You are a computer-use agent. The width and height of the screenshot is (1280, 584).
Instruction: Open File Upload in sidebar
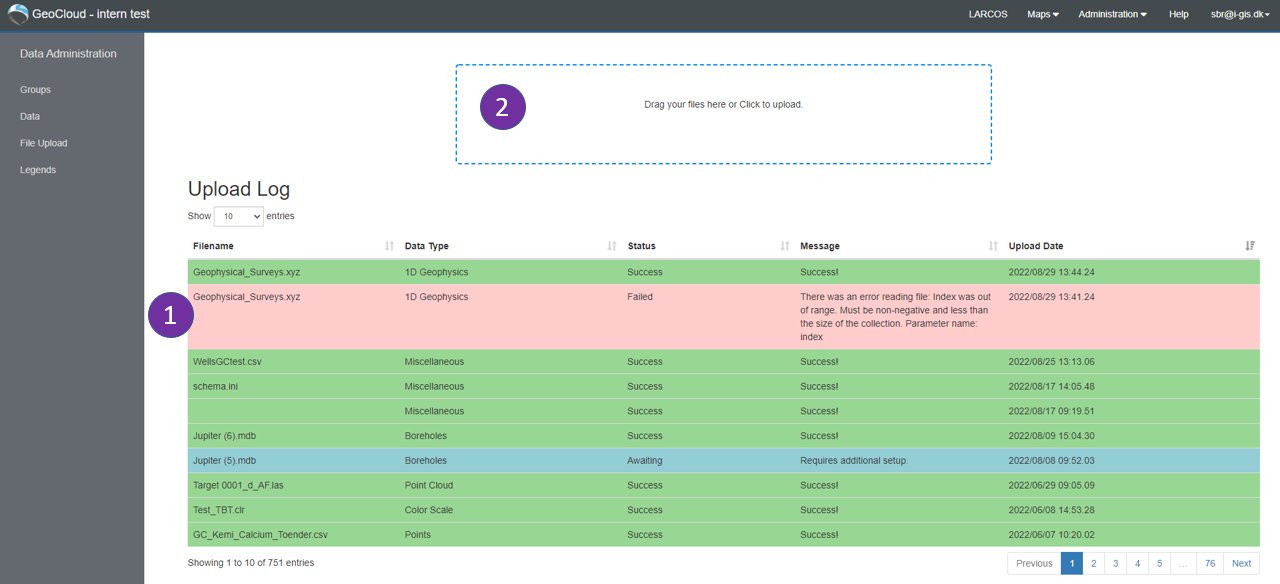click(x=44, y=143)
